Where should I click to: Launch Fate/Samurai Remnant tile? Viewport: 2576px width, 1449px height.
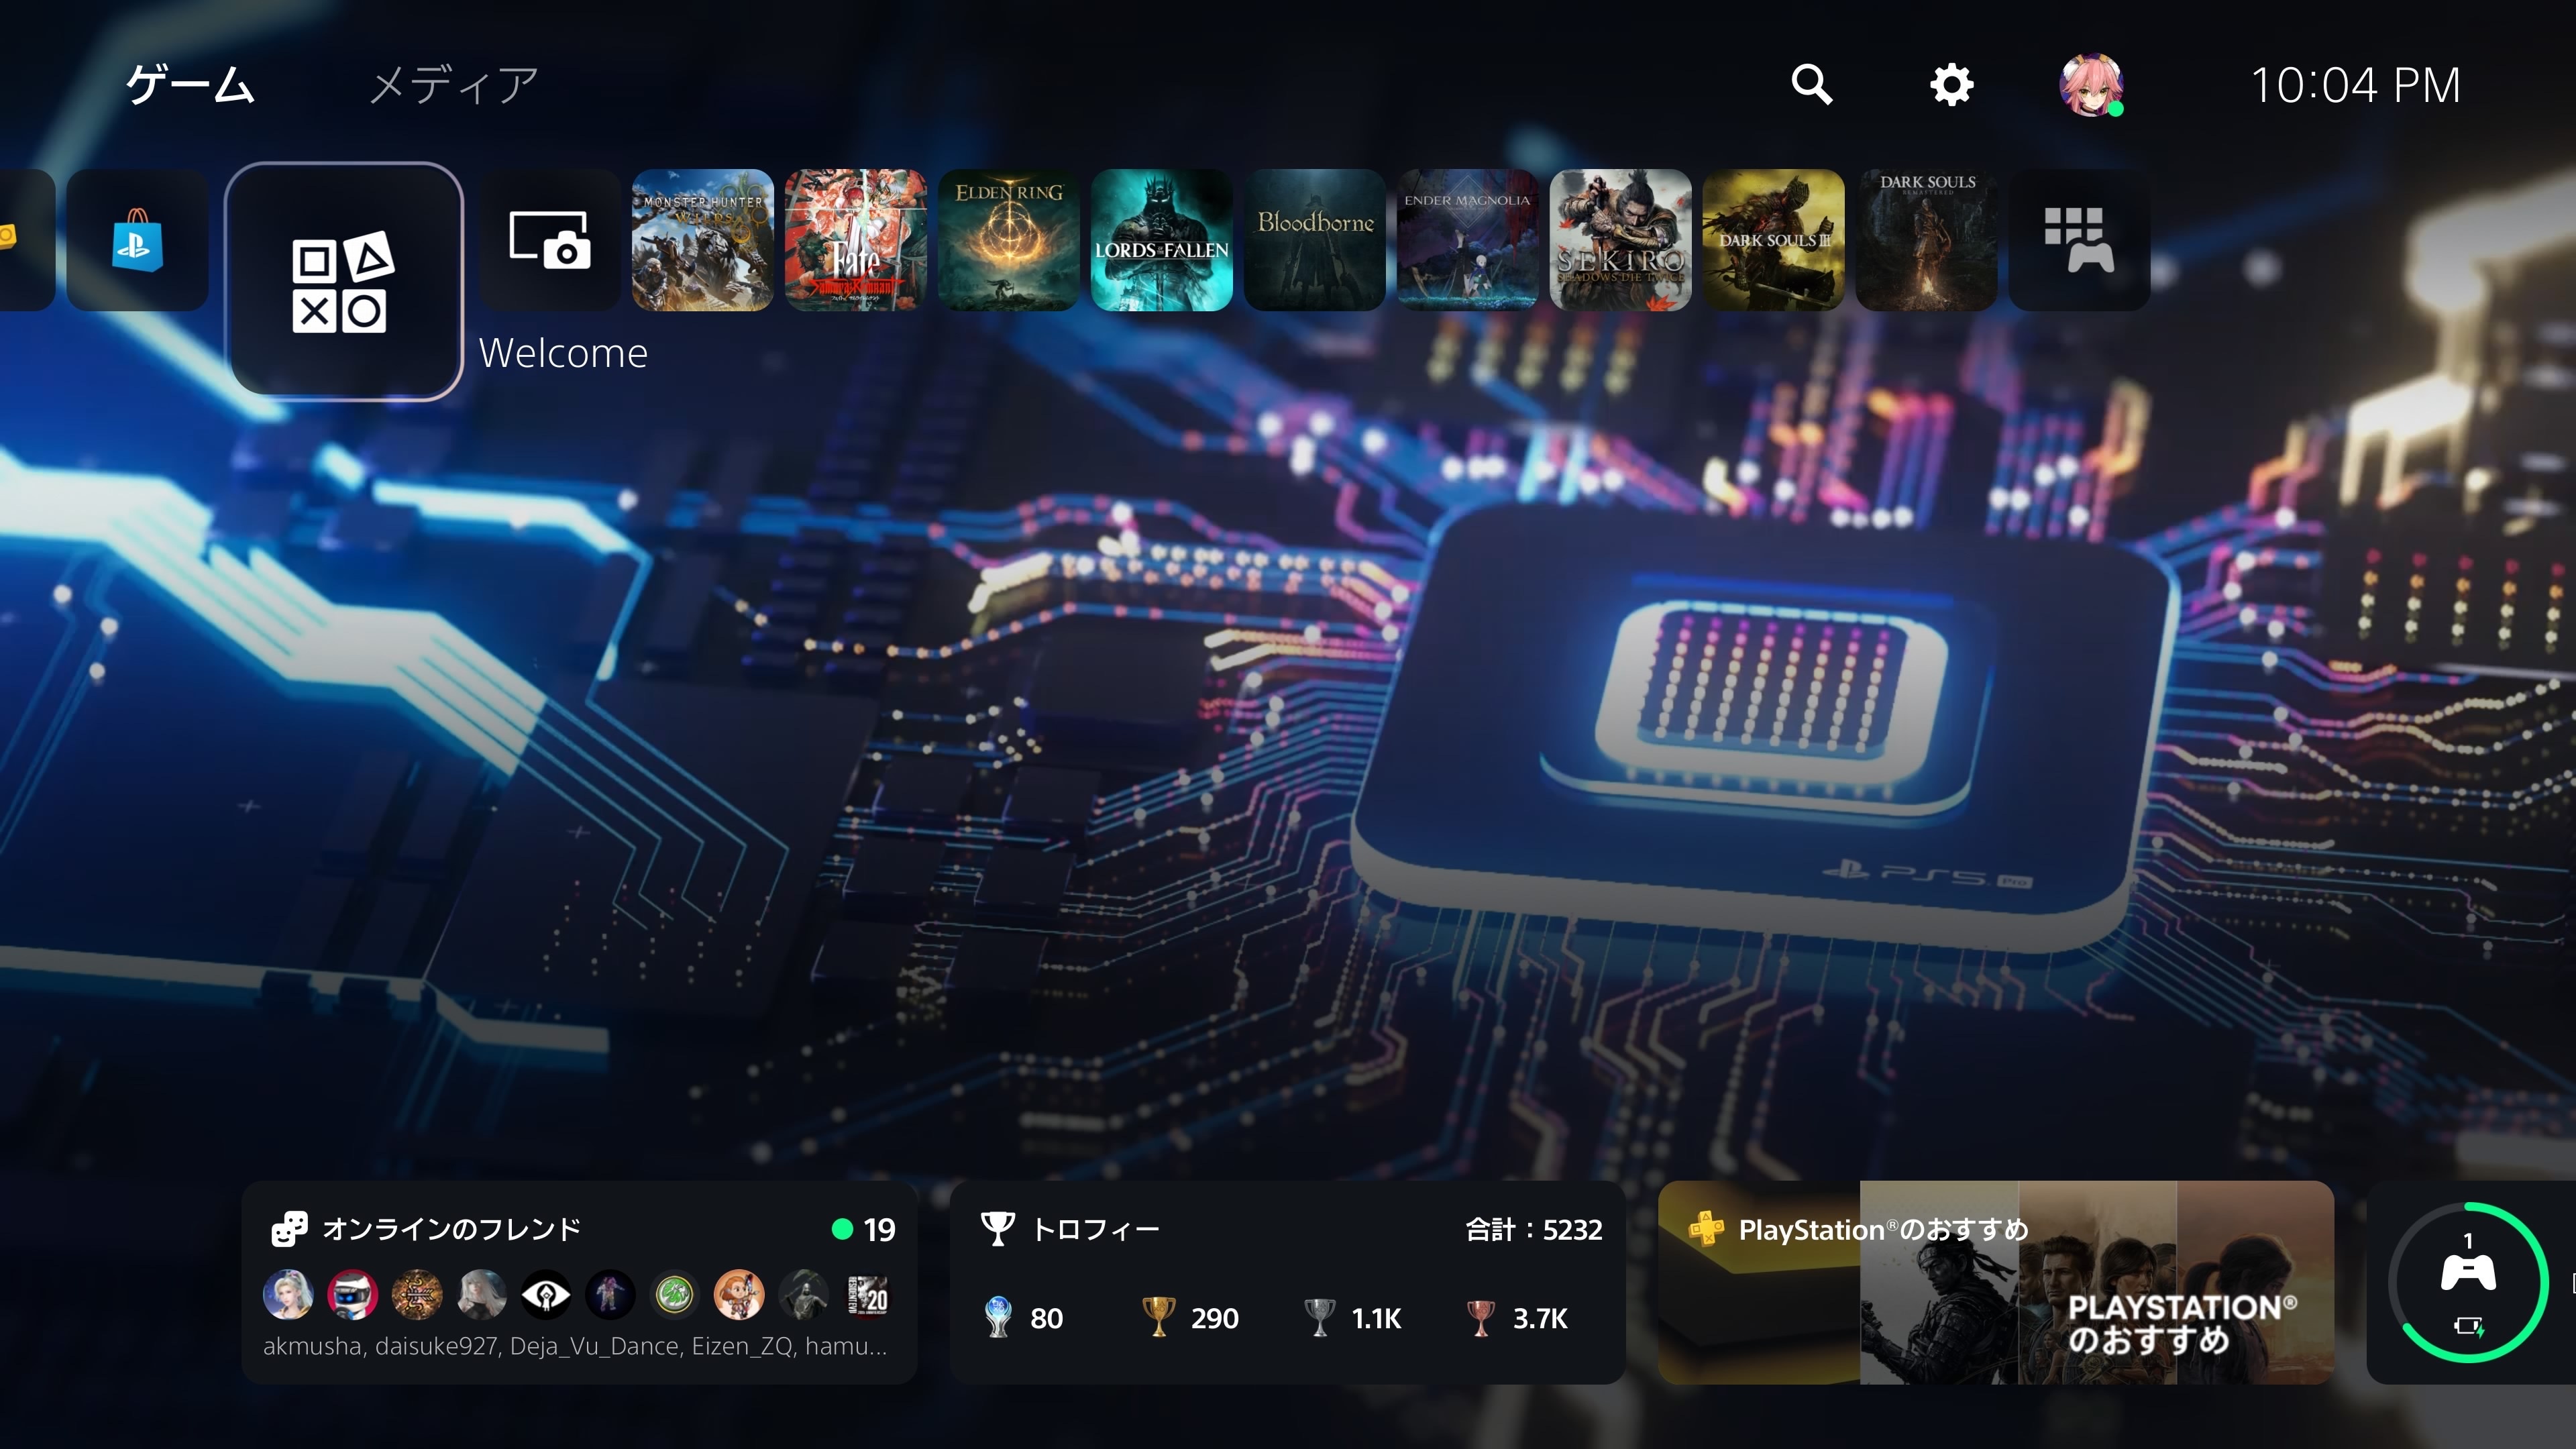tap(856, 240)
